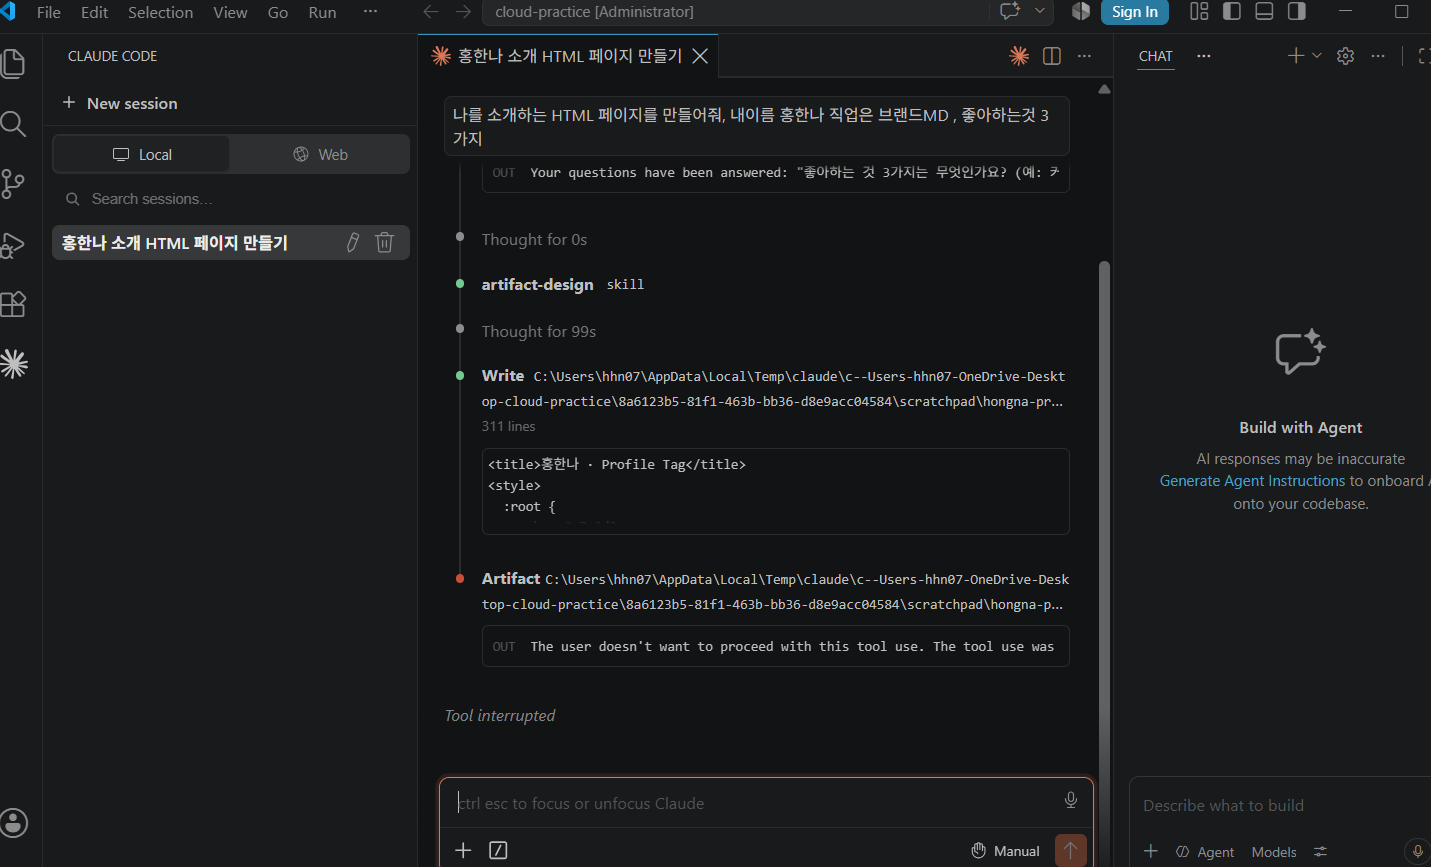Start a new chat with plus icon
This screenshot has width=1431, height=867.
point(1295,56)
